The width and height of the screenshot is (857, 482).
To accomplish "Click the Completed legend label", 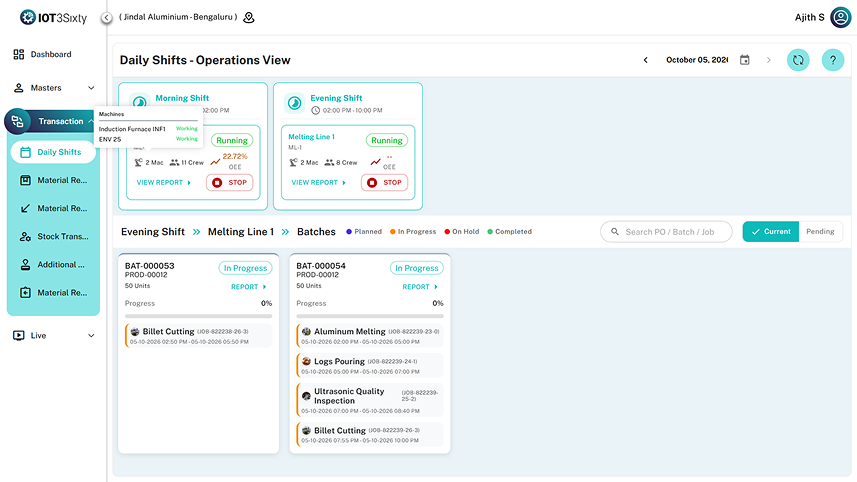I will pos(513,232).
